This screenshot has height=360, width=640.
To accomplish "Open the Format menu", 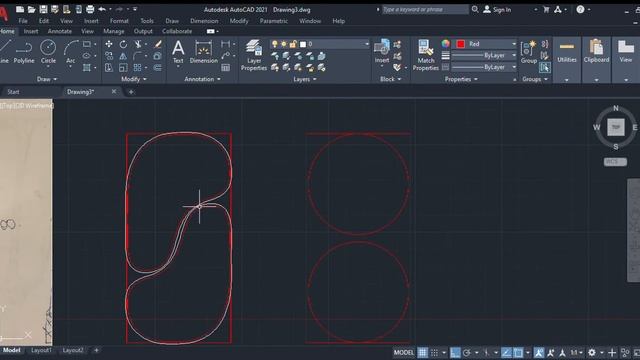I will pyautogui.click(x=119, y=21).
